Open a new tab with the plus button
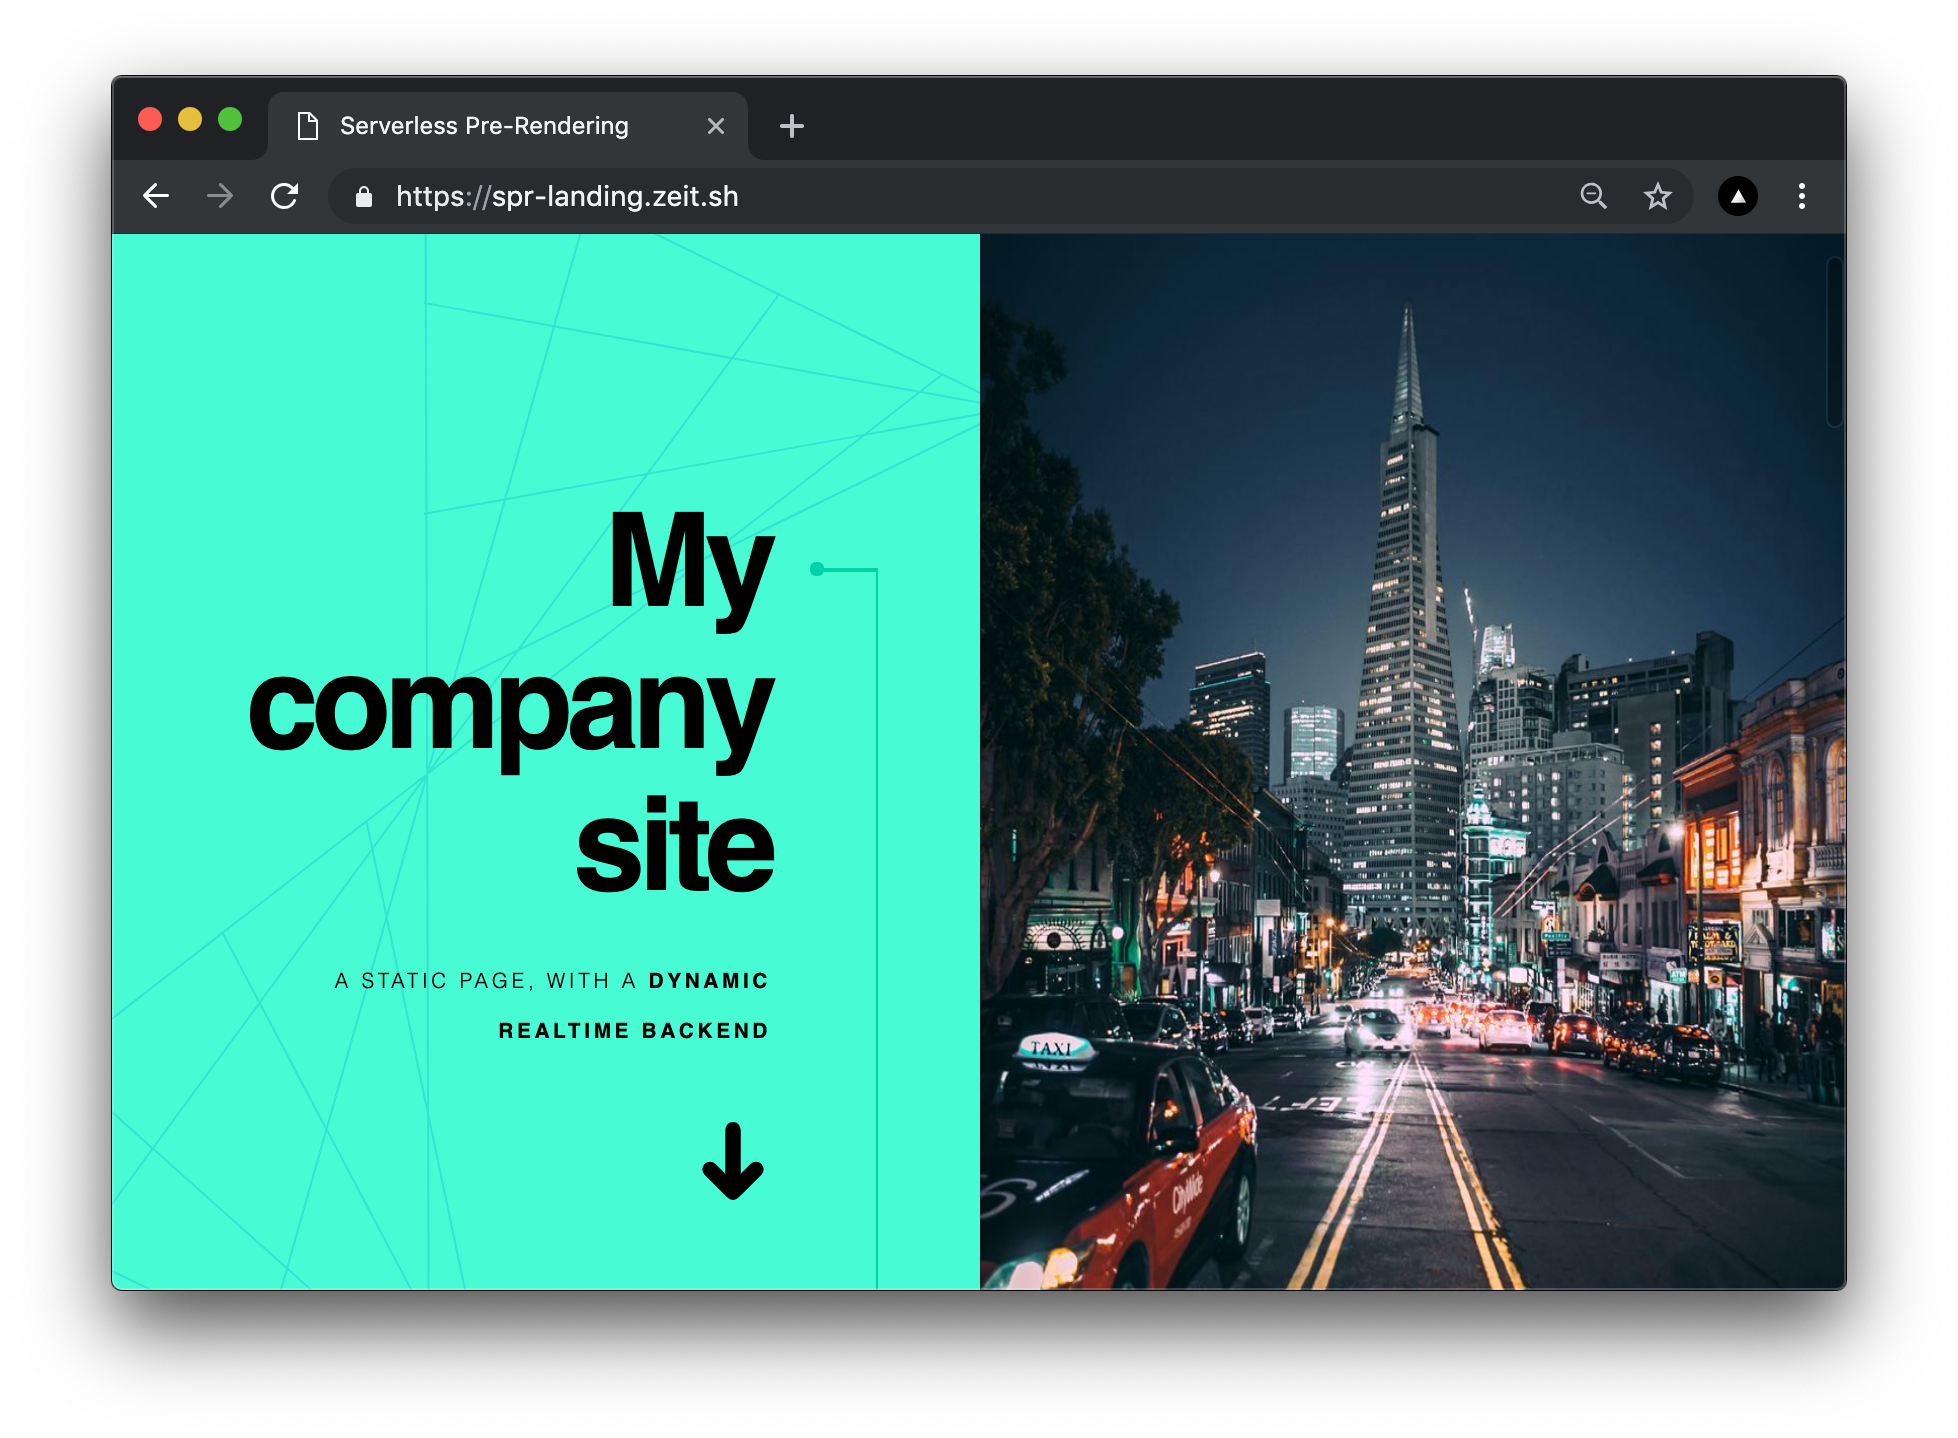Viewport: 1958px width, 1438px height. click(x=791, y=125)
